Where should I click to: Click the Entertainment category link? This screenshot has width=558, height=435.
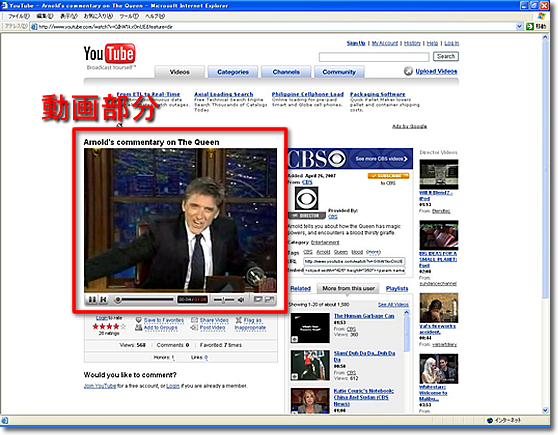click(x=325, y=242)
